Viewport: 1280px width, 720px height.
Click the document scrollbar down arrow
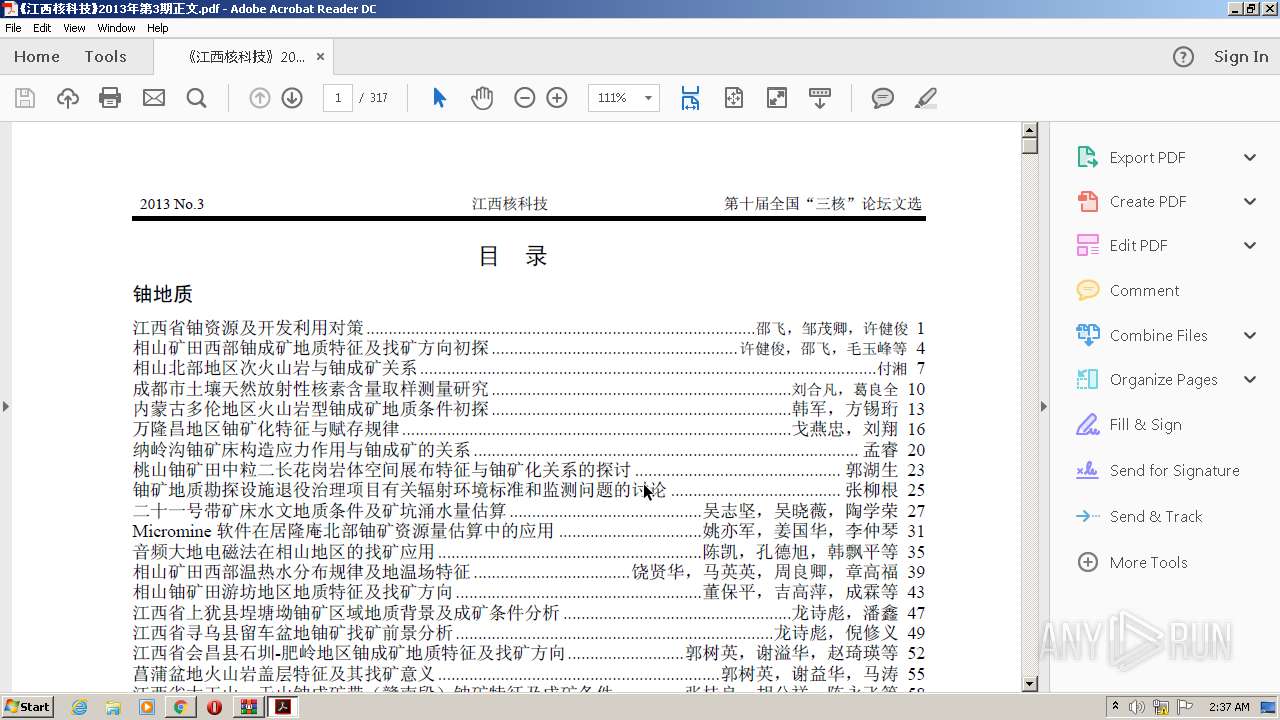tap(1030, 684)
